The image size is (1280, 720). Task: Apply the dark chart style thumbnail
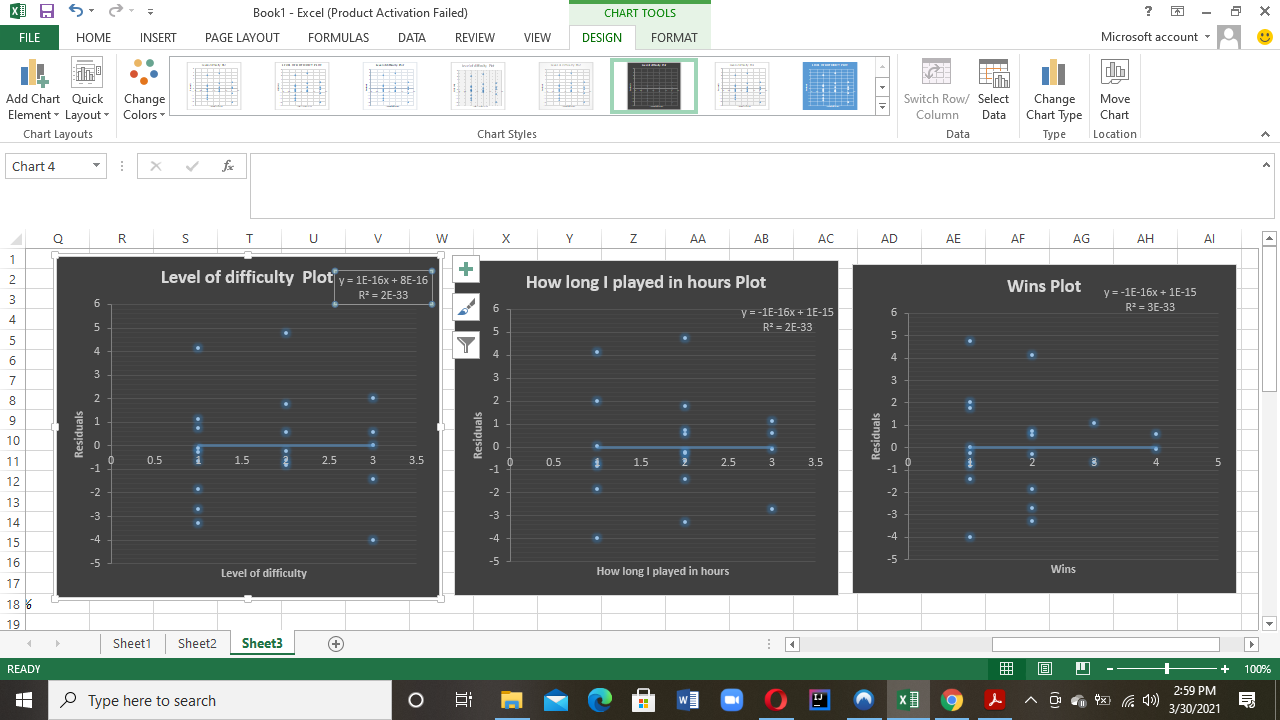coord(654,86)
